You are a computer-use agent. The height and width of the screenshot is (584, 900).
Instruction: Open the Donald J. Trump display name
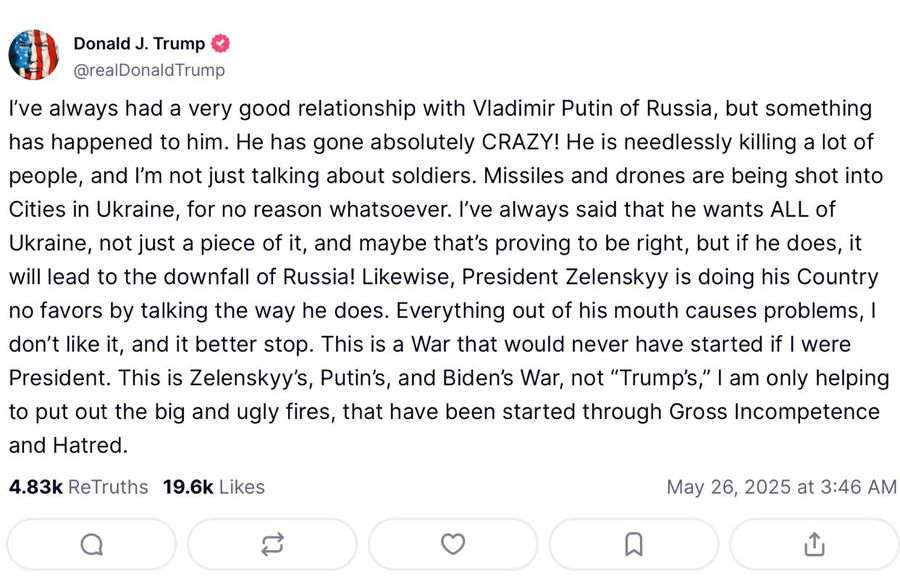tap(139, 44)
